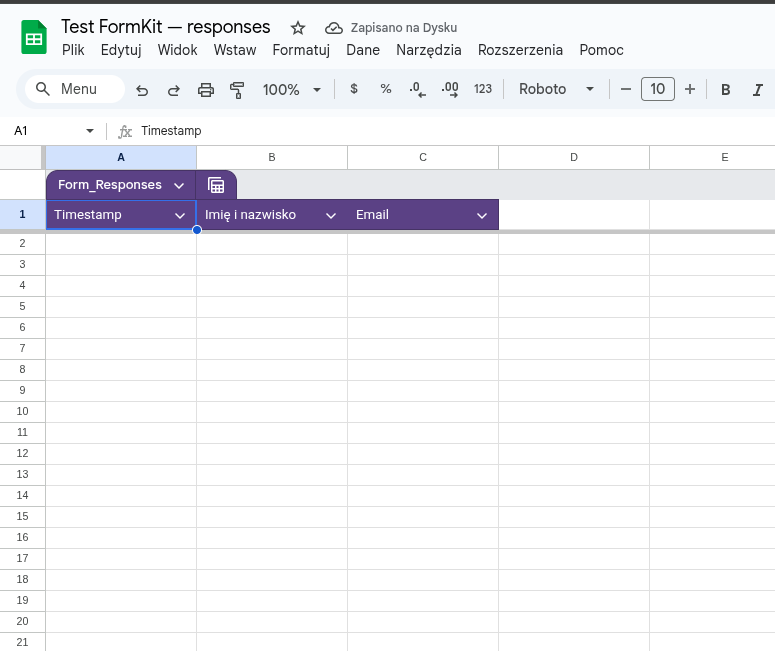This screenshot has width=775, height=651.
Task: Expand the Form_Responses table menu
Action: coord(178,185)
